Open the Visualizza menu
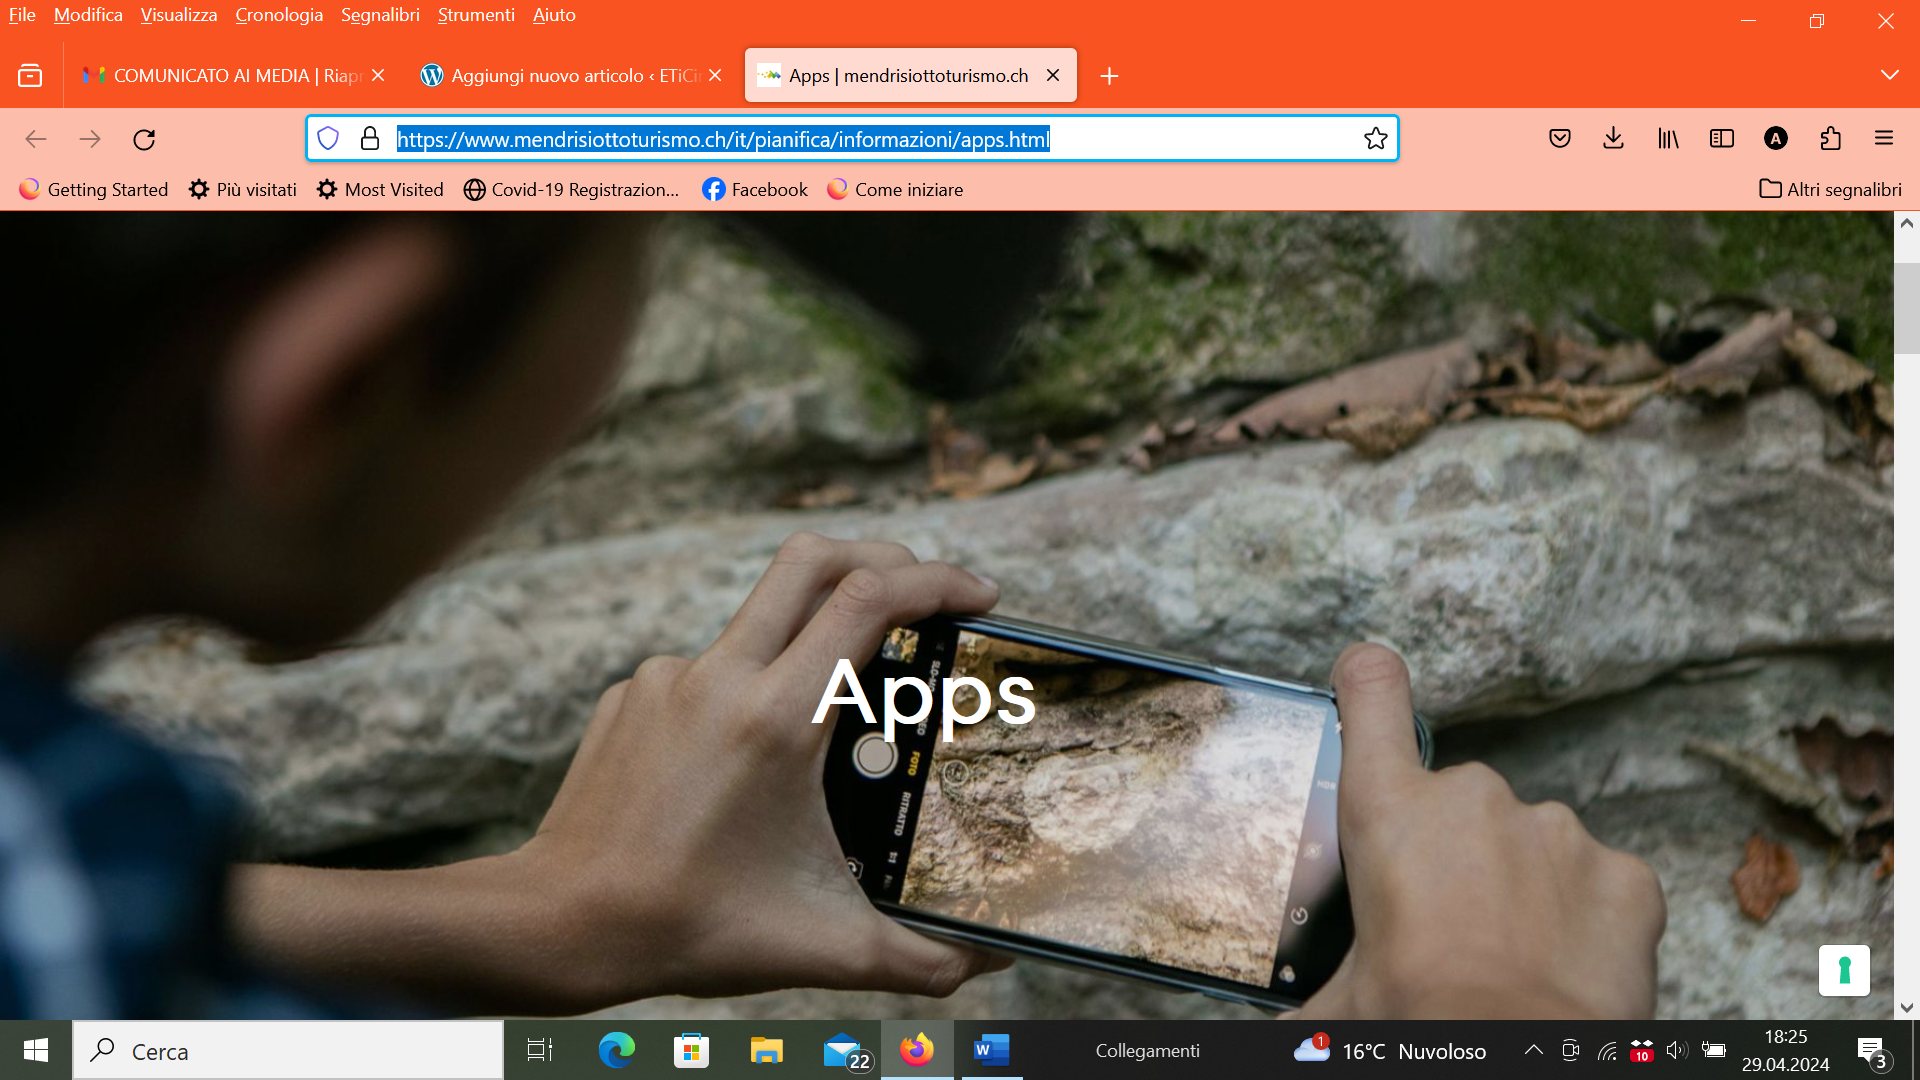 179,15
